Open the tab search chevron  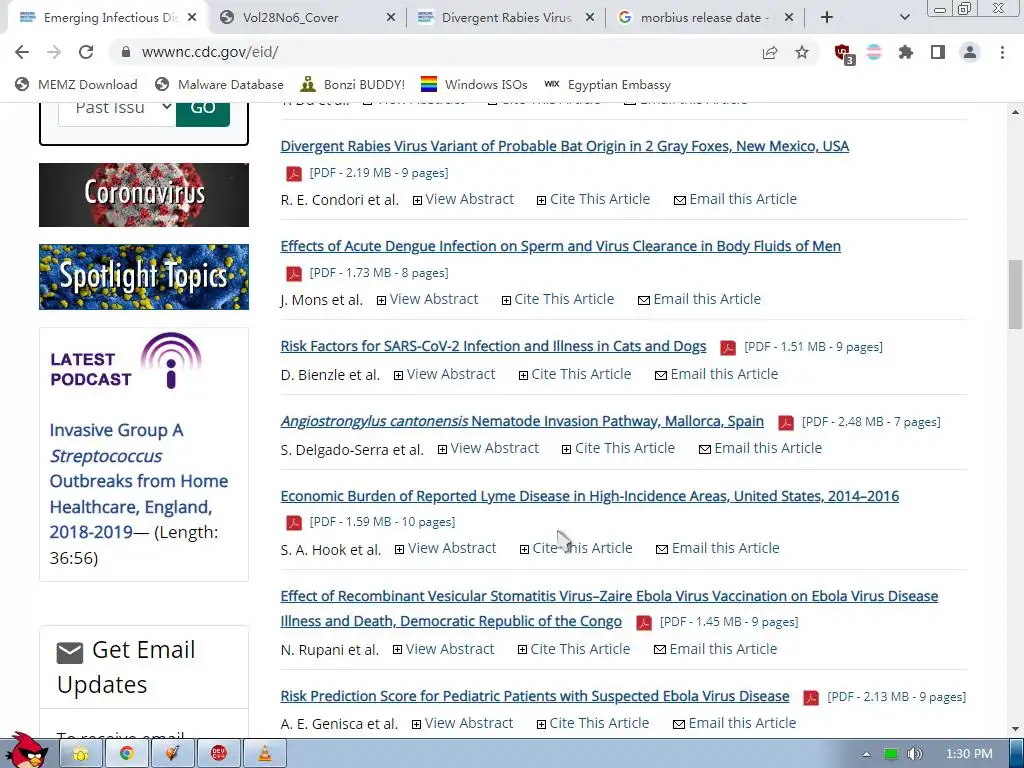pos(904,18)
